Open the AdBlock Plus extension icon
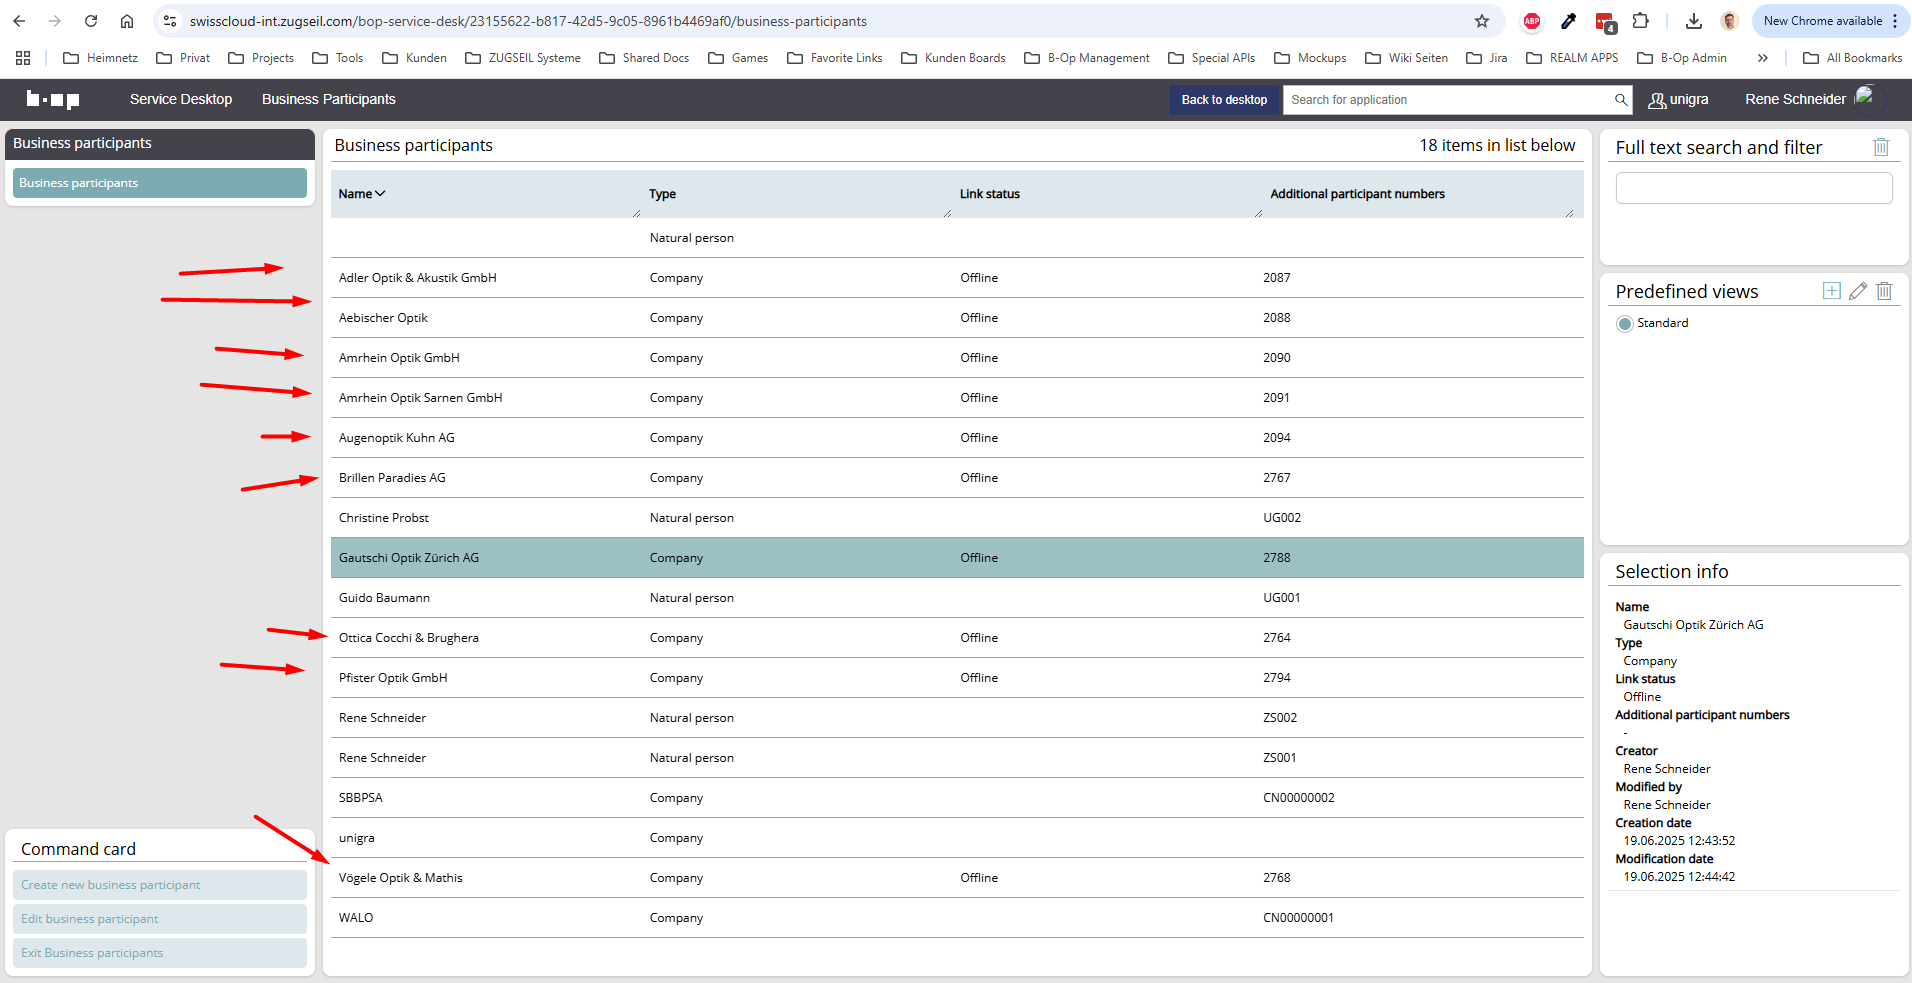The height and width of the screenshot is (983, 1912). [1531, 21]
